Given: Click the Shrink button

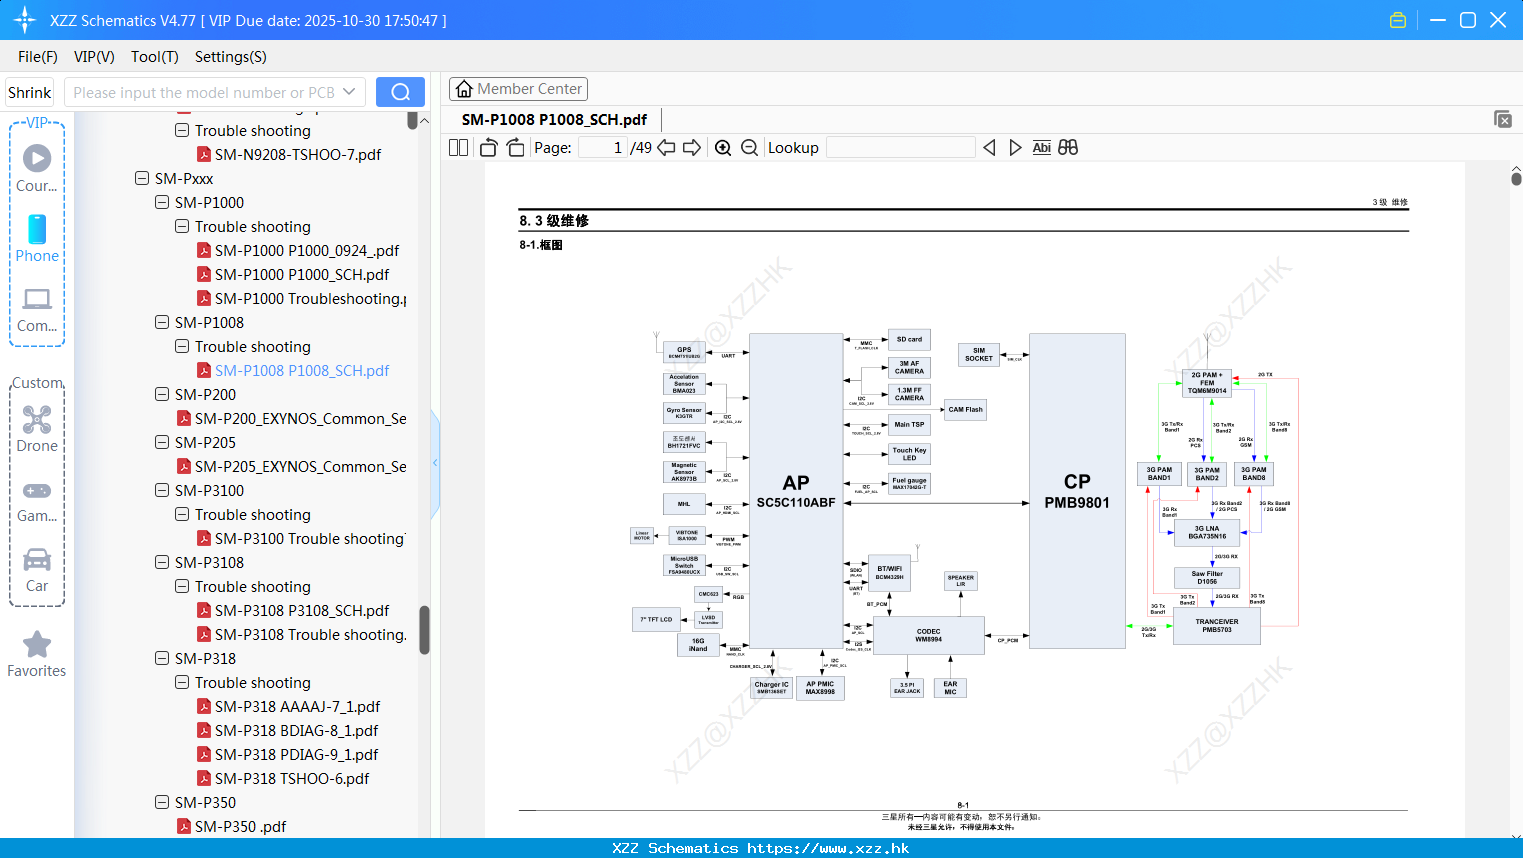Looking at the screenshot, I should click(29, 92).
